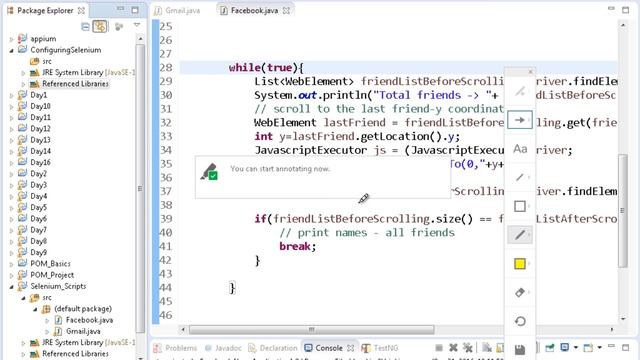
Task: Minimize the editor area
Action: [x=611, y=9]
